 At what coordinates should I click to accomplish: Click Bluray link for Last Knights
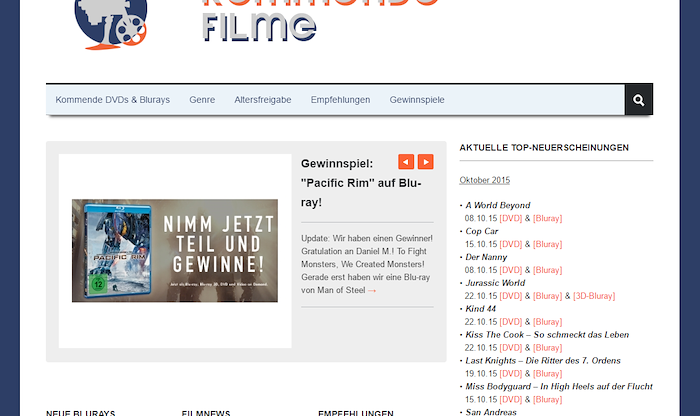click(x=548, y=374)
